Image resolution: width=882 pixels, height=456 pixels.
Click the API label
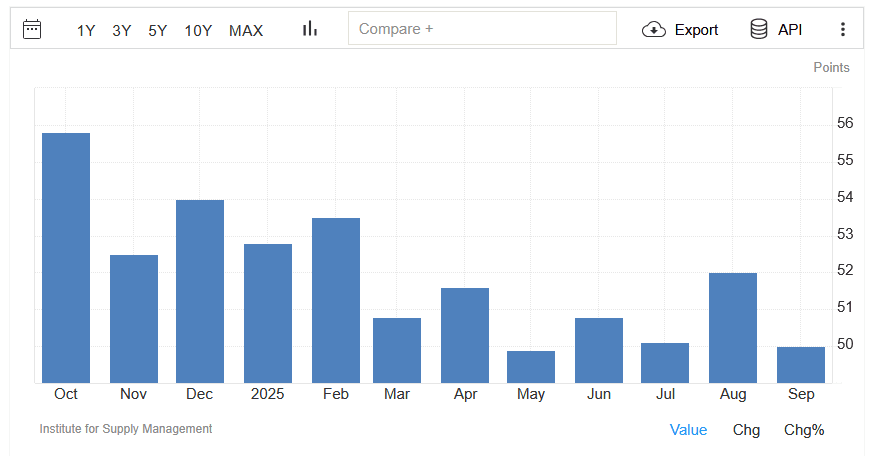tap(790, 30)
